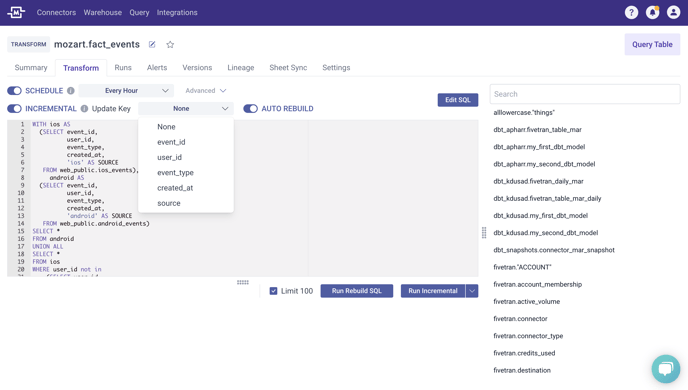Switch to the Lineage tab
The width and height of the screenshot is (688, 390).
(x=240, y=68)
